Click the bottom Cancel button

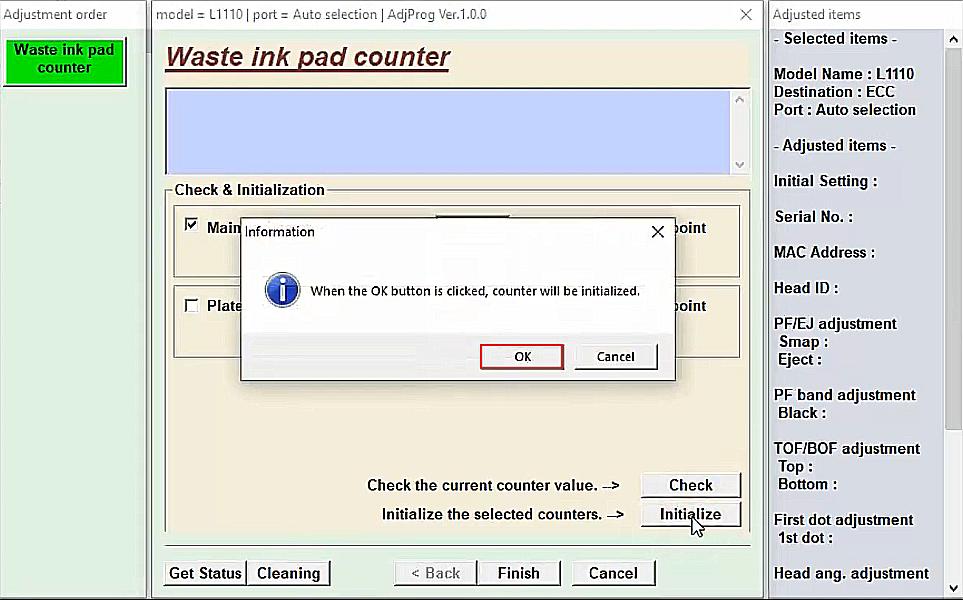613,573
